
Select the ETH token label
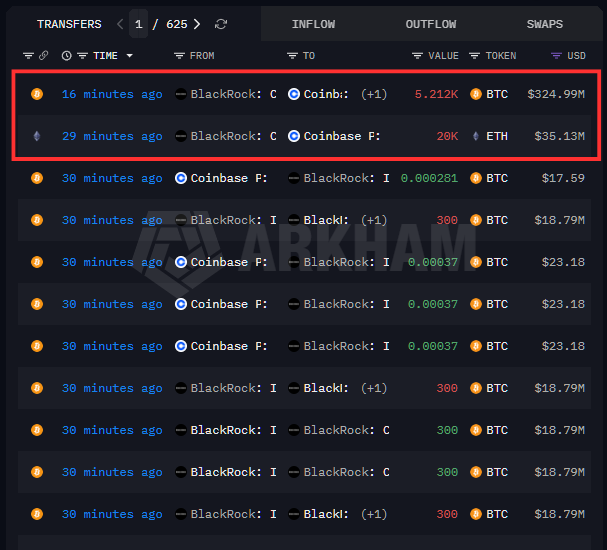tap(497, 136)
